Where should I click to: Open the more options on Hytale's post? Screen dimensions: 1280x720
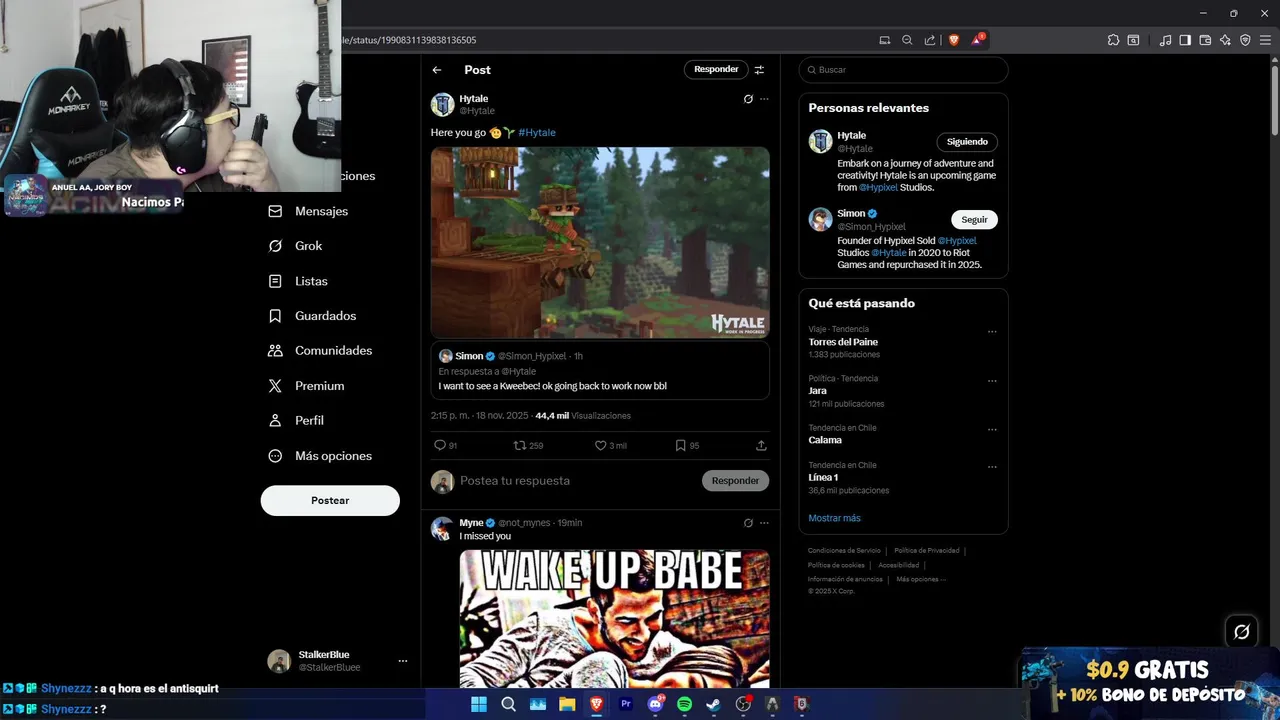tap(764, 99)
